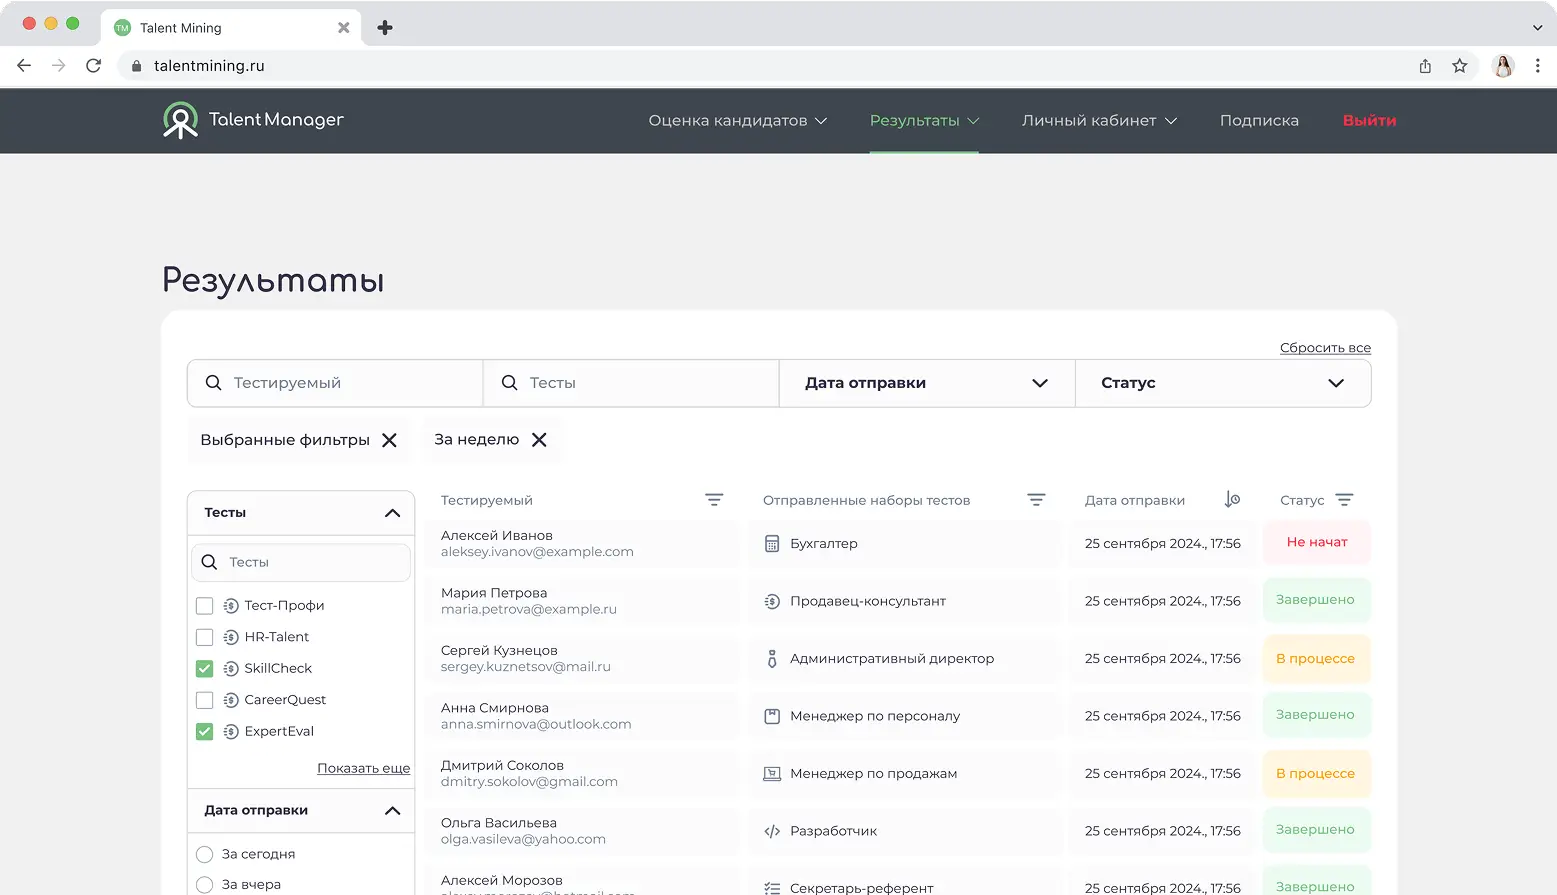The image size is (1557, 895).
Task: Focus the sidebar Тесты search box
Action: pyautogui.click(x=301, y=563)
